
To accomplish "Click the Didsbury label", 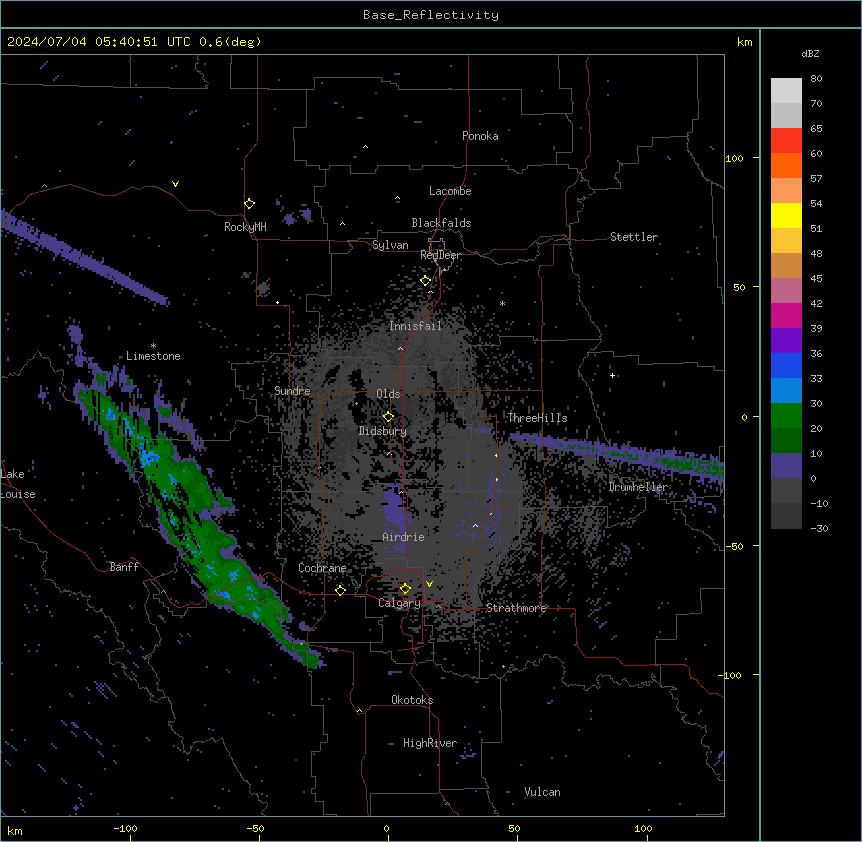I will (x=383, y=431).
